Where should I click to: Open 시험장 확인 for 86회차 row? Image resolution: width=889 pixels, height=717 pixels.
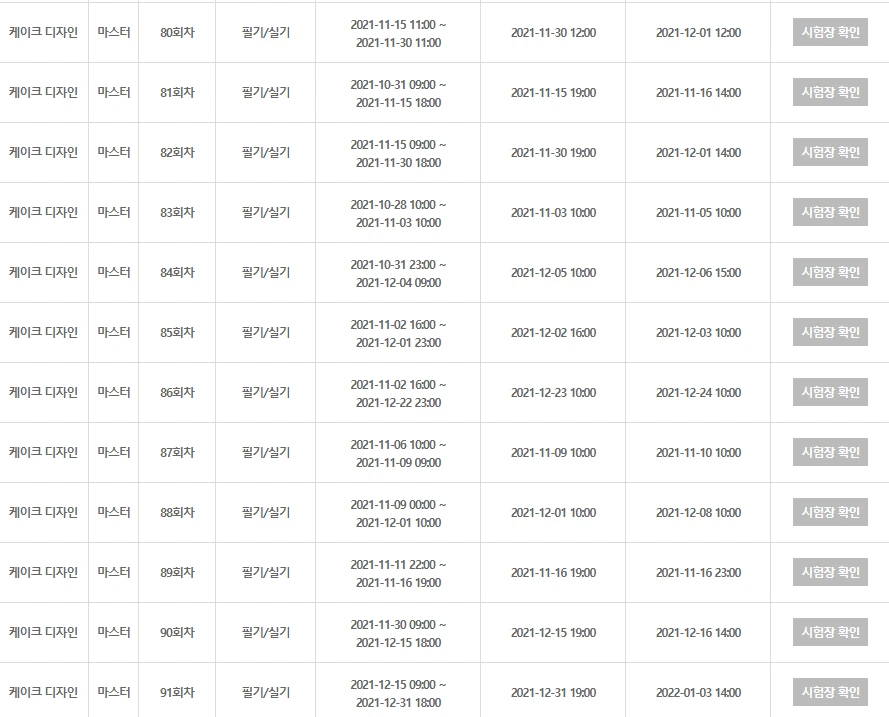[830, 392]
